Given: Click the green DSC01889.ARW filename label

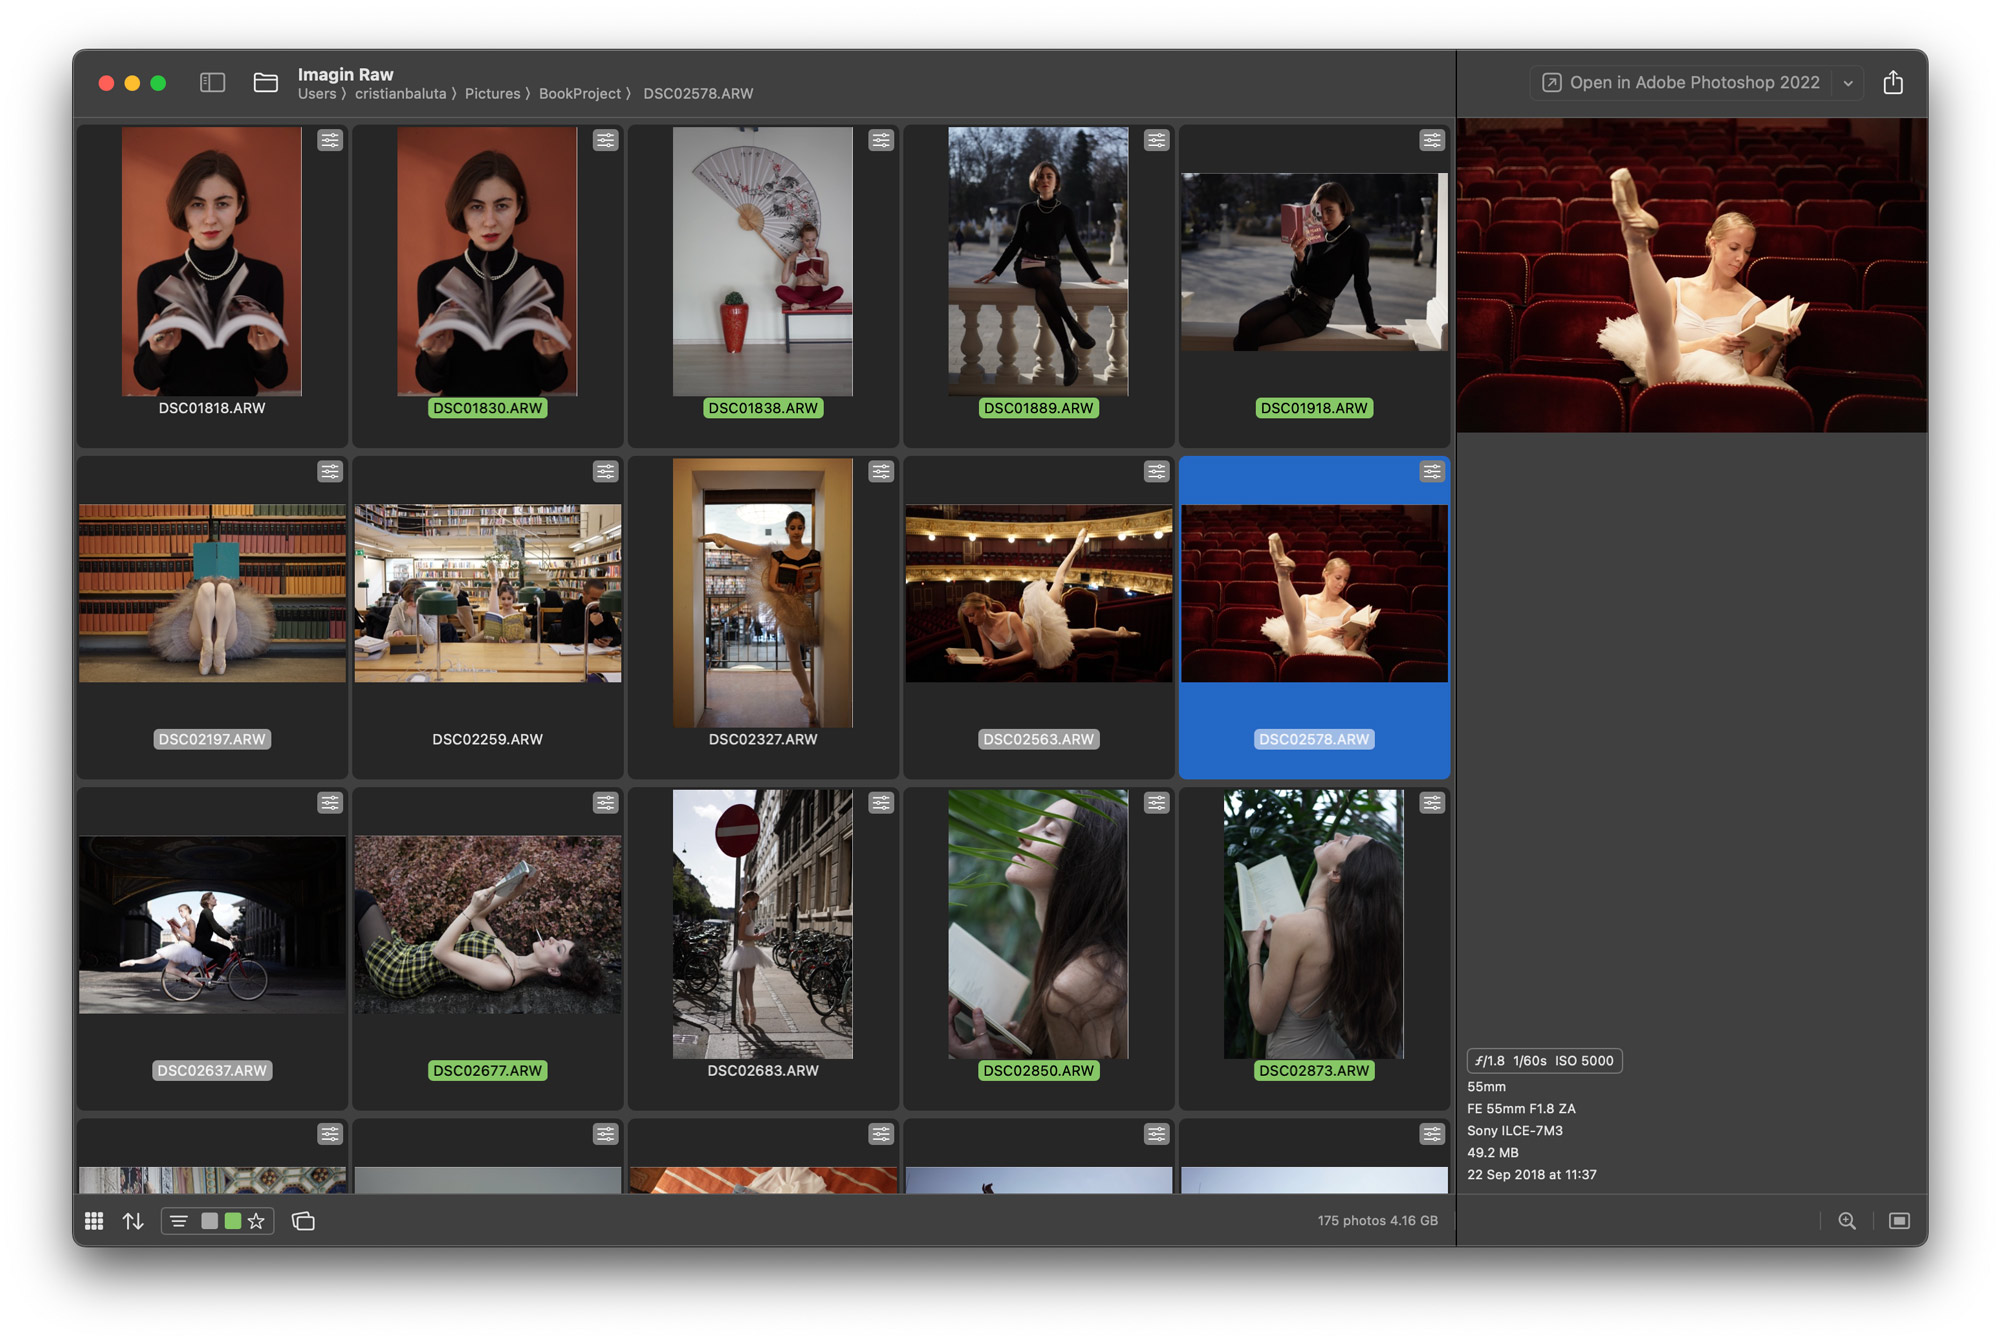Looking at the screenshot, I should [x=1039, y=408].
